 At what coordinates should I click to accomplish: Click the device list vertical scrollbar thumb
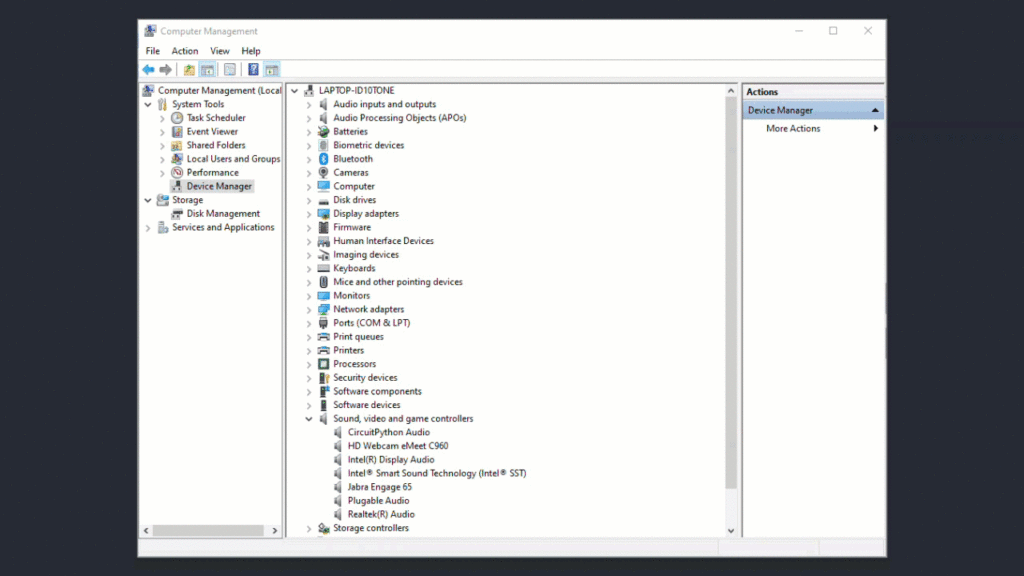(x=731, y=293)
